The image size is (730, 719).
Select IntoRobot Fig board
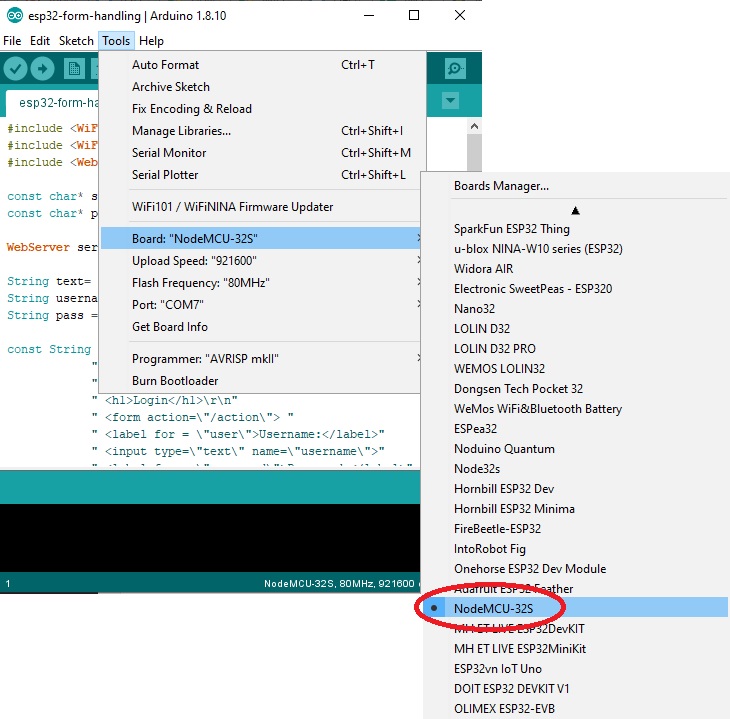click(575, 549)
